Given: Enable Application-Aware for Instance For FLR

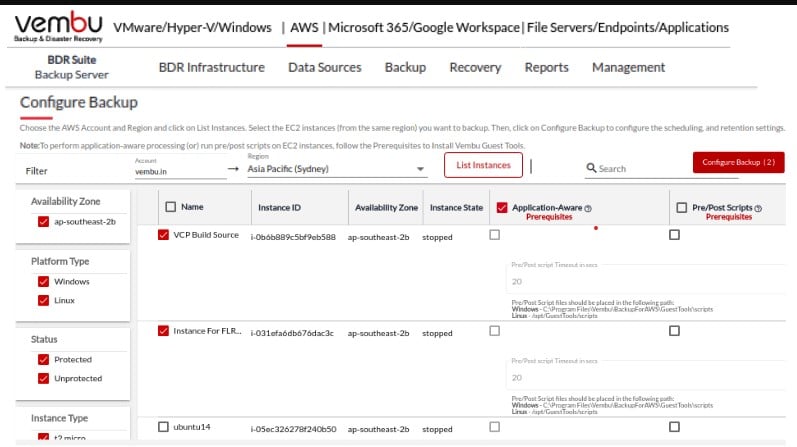Looking at the screenshot, I should [495, 331].
